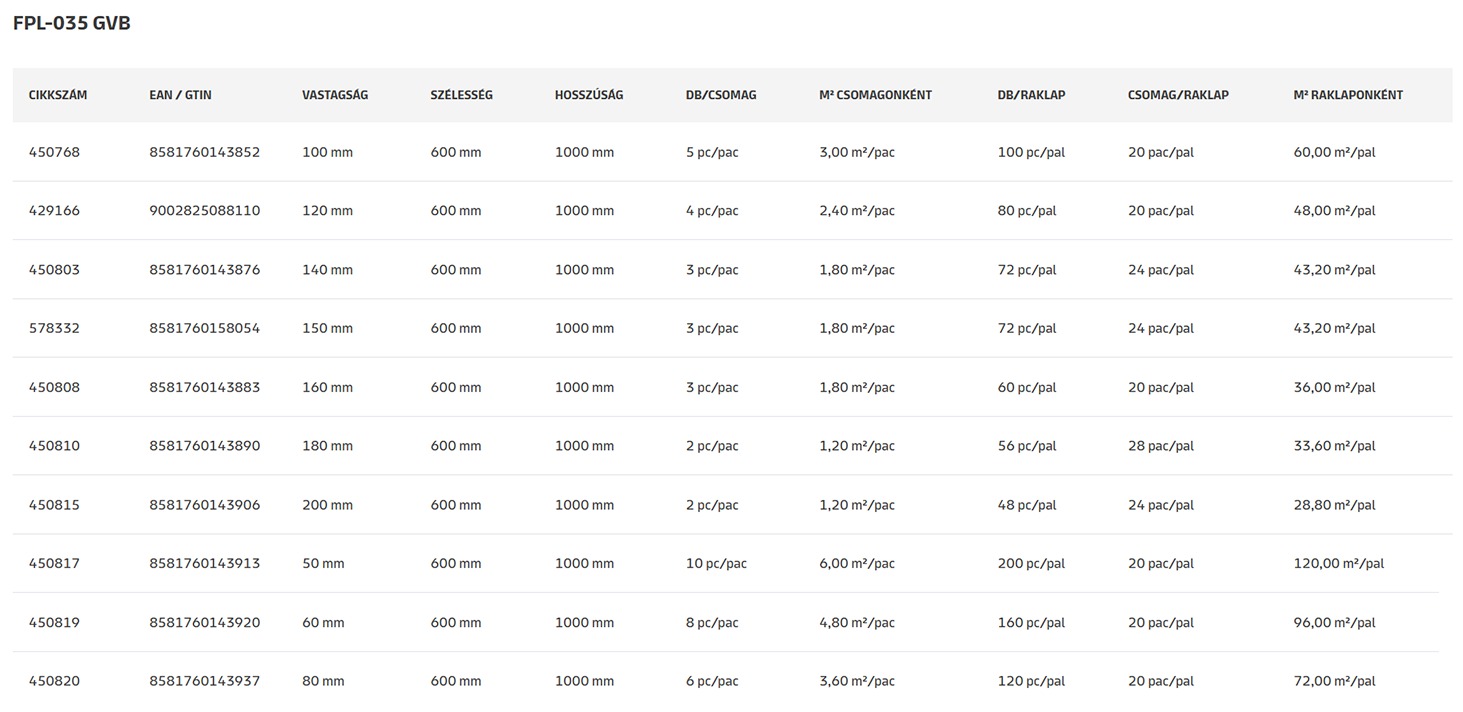Select the DB/RAKLAP column header
This screenshot has height=712, width=1463.
click(1031, 95)
